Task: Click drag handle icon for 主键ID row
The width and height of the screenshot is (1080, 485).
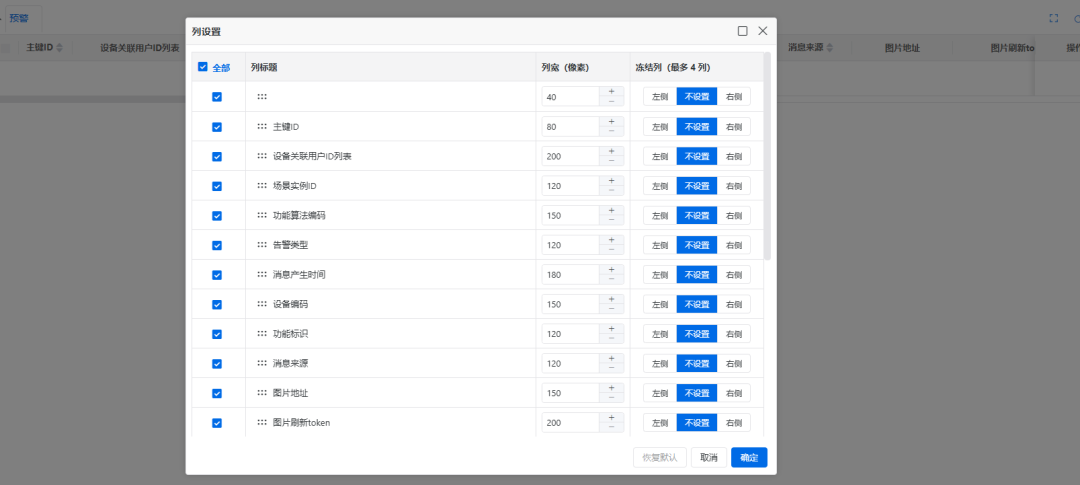Action: pos(262,127)
